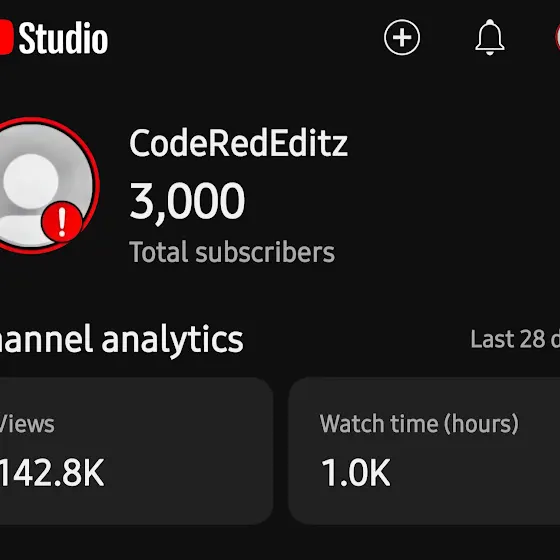Click the Last 28 days period text
Viewport: 560px width, 560px height.
point(515,339)
